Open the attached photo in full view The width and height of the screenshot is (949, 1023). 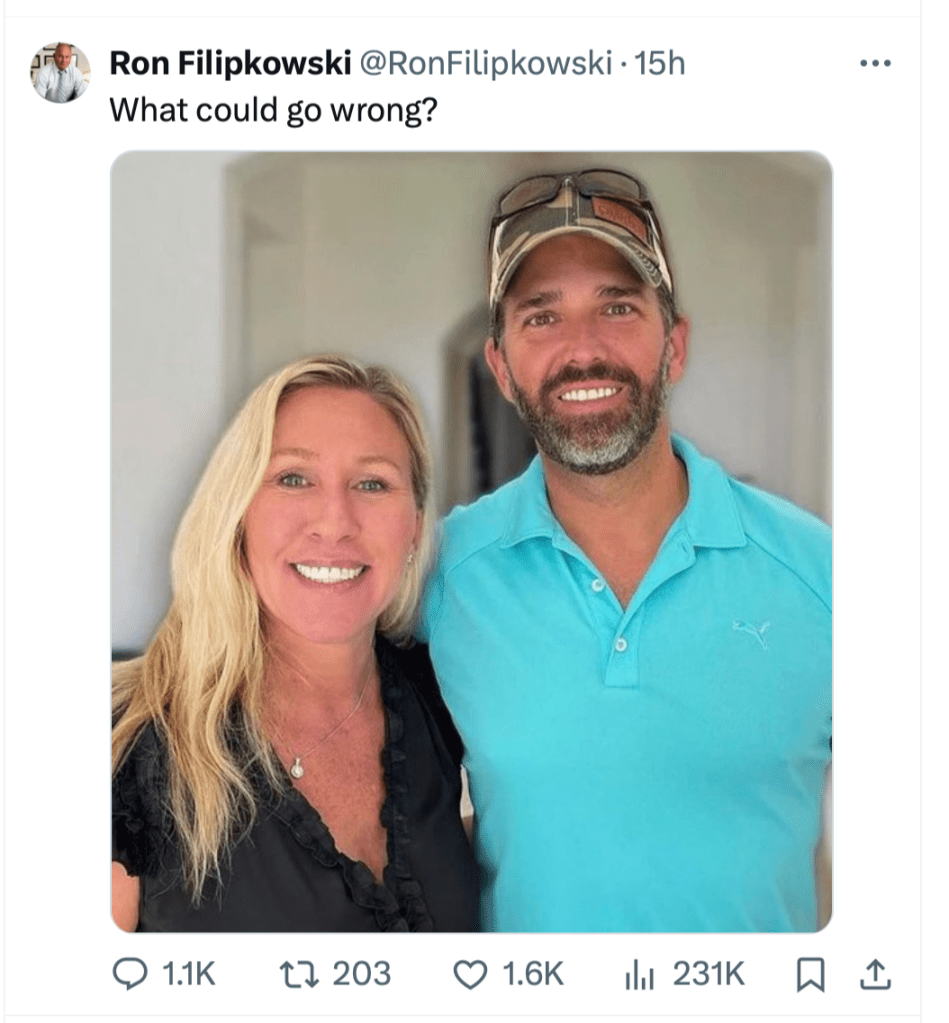point(470,540)
